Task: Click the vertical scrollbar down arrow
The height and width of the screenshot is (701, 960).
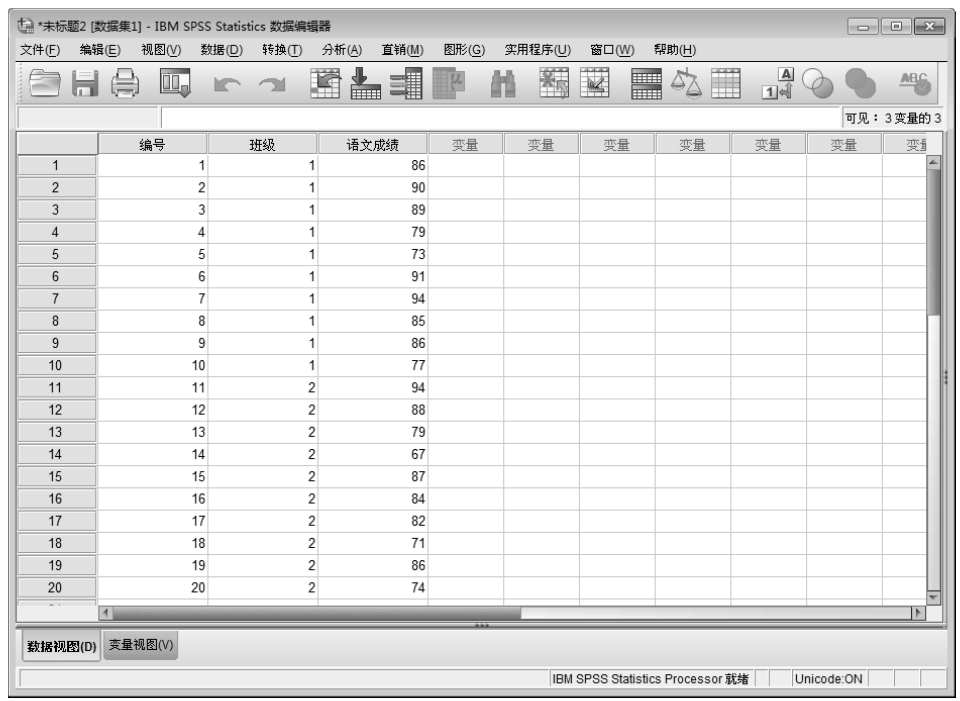Action: (x=933, y=598)
